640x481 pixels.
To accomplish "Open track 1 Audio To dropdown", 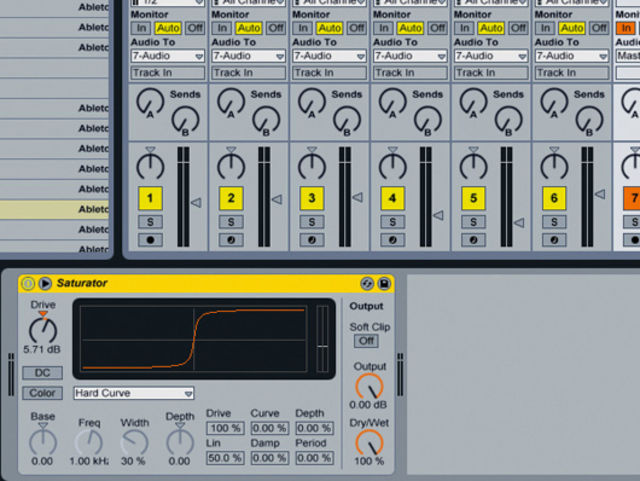I will 168,56.
